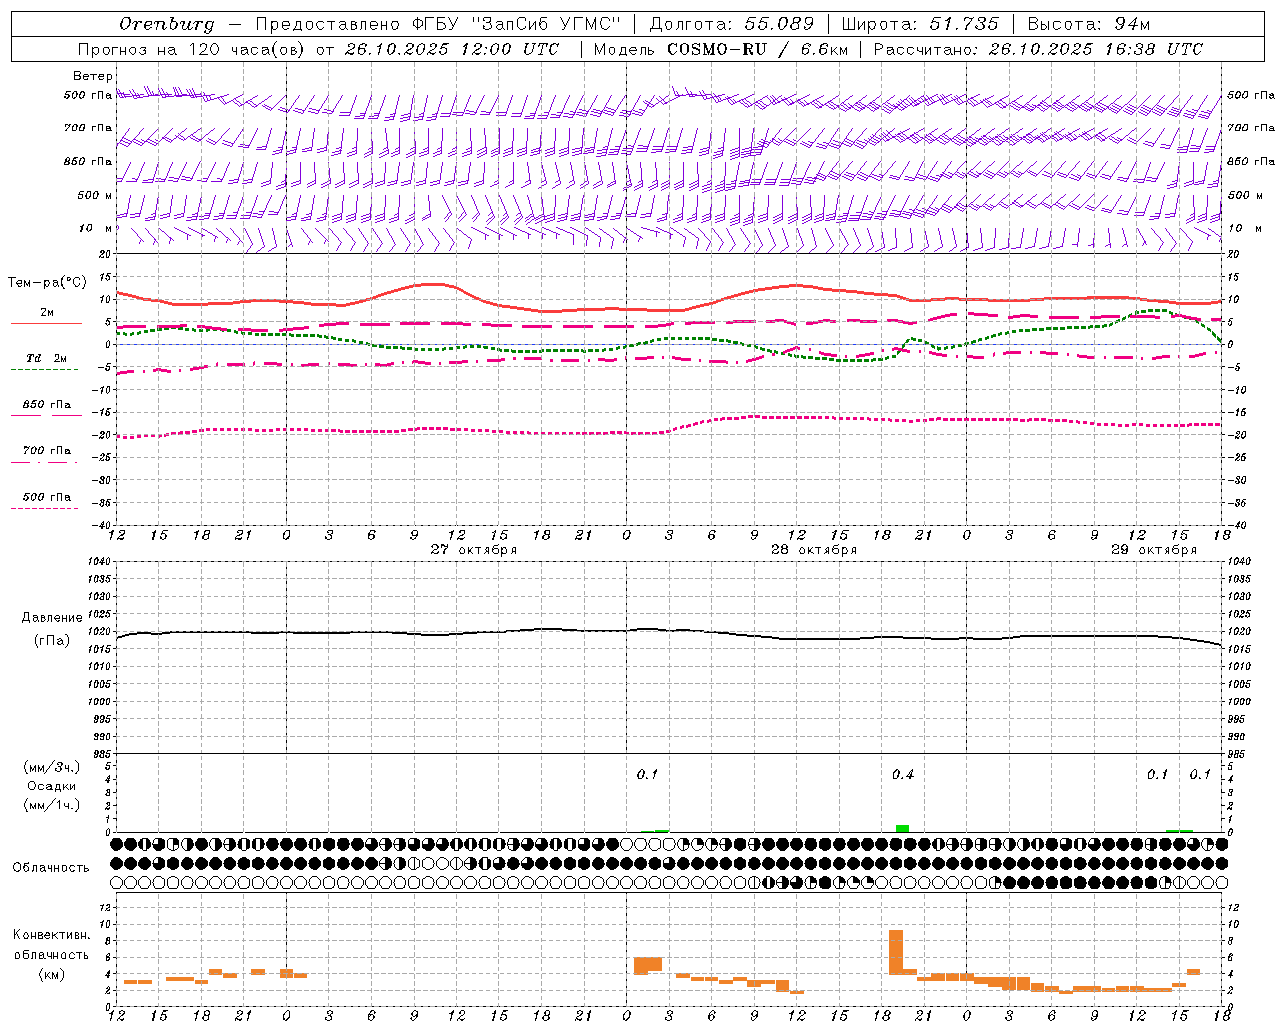Screen dimensions: 1280x1024
Task: Click the 'Широта: 51.735' header field
Action: [x=919, y=24]
